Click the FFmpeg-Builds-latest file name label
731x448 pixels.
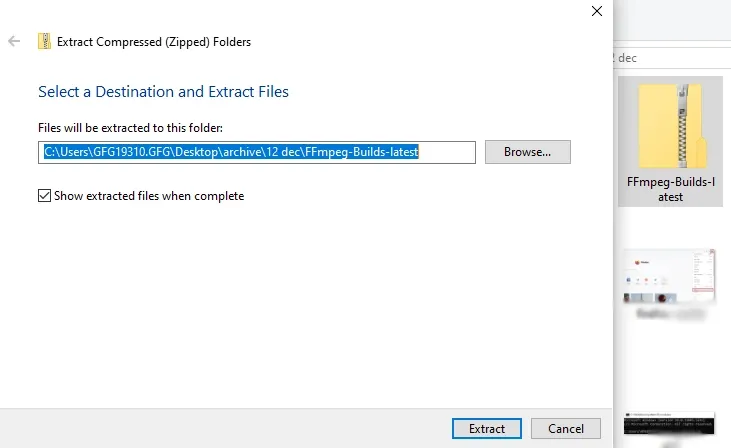click(670, 189)
